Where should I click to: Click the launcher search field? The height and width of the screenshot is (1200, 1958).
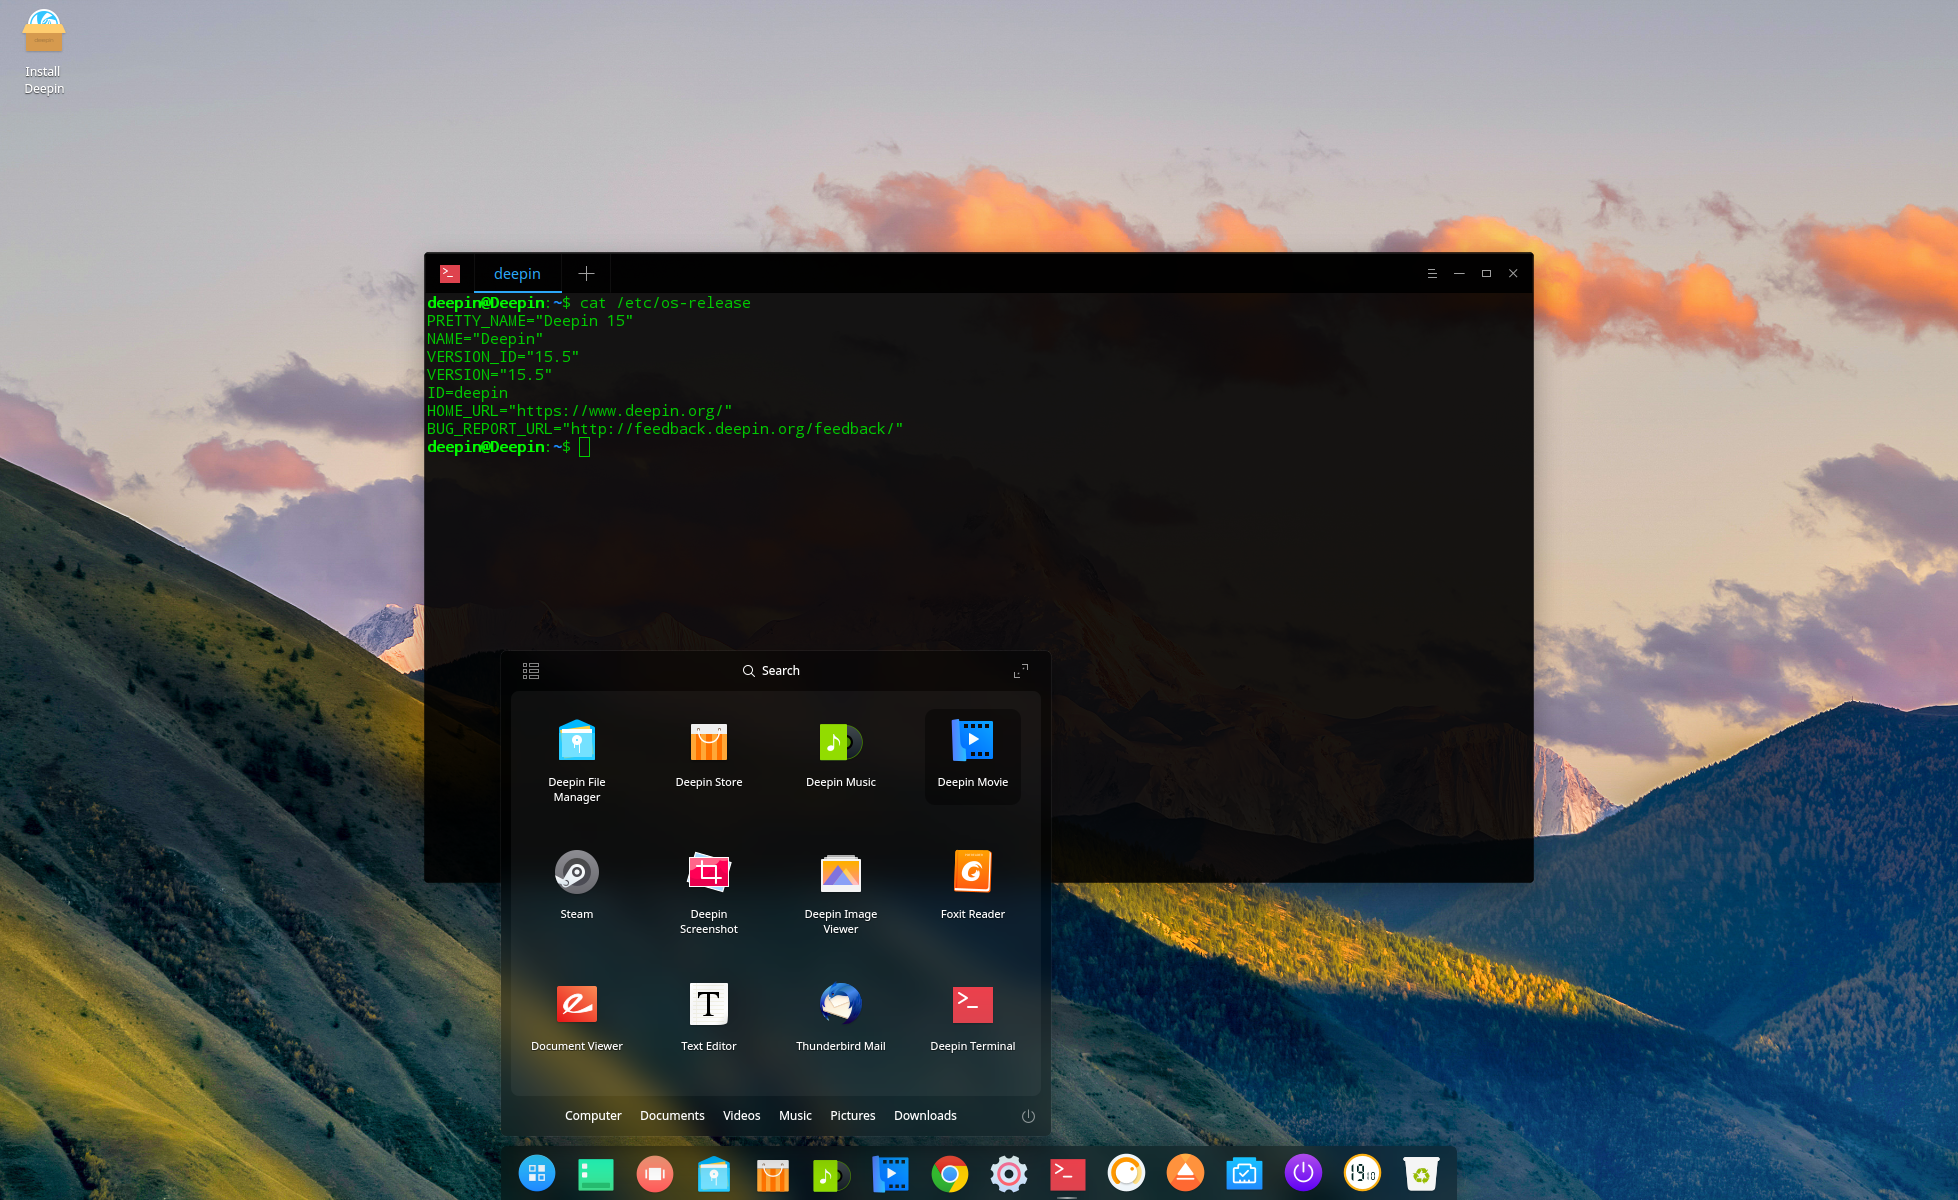(780, 671)
